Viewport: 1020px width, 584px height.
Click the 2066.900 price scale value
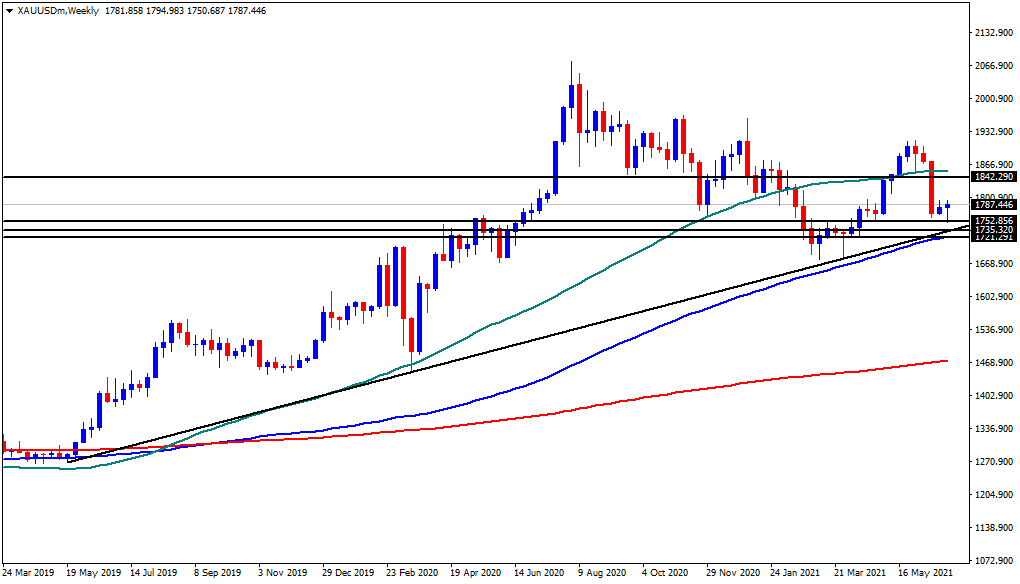[994, 66]
